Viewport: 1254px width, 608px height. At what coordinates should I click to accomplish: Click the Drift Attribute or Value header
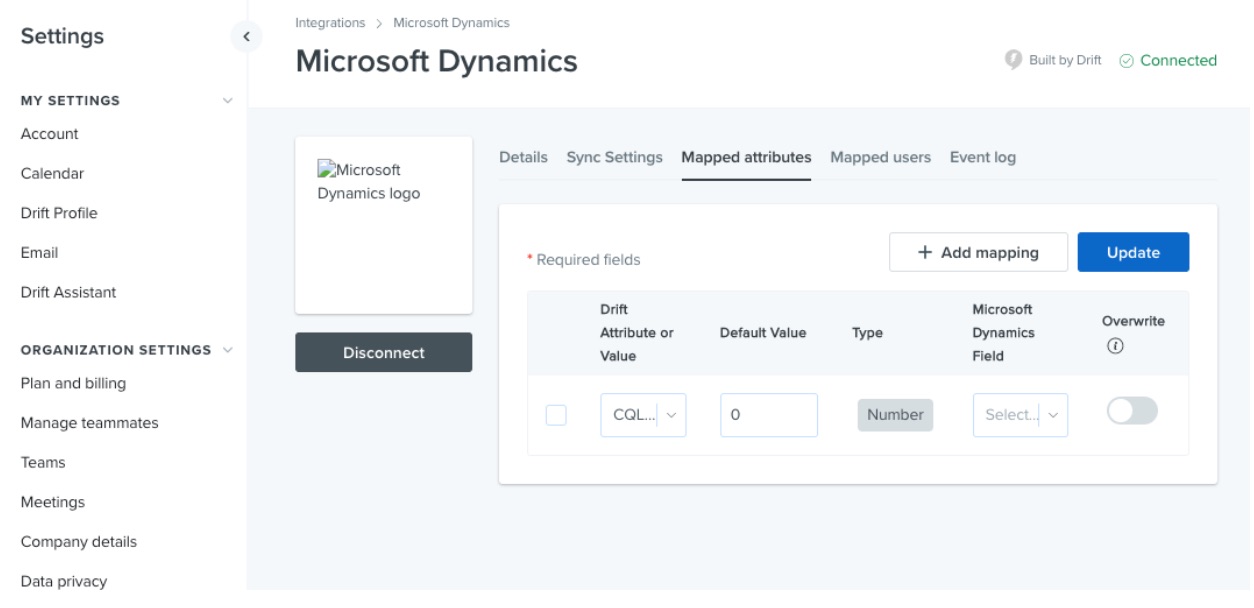pyautogui.click(x=637, y=332)
